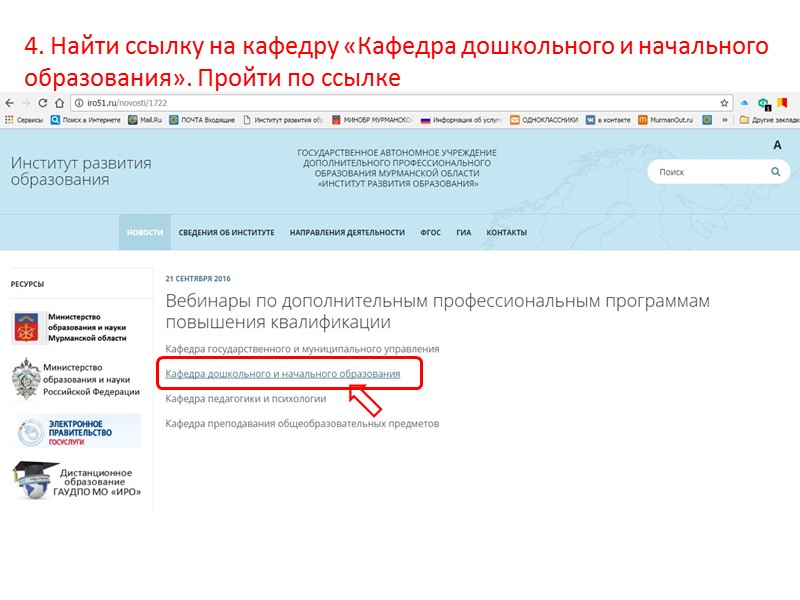
Task: Open the ФГОС menu item
Action: [x=430, y=232]
